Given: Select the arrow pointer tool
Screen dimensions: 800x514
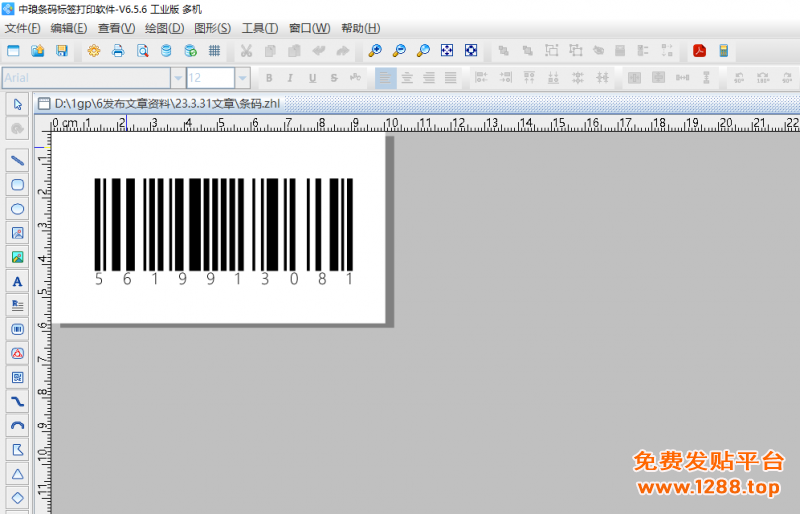Looking at the screenshot, I should pos(17,105).
